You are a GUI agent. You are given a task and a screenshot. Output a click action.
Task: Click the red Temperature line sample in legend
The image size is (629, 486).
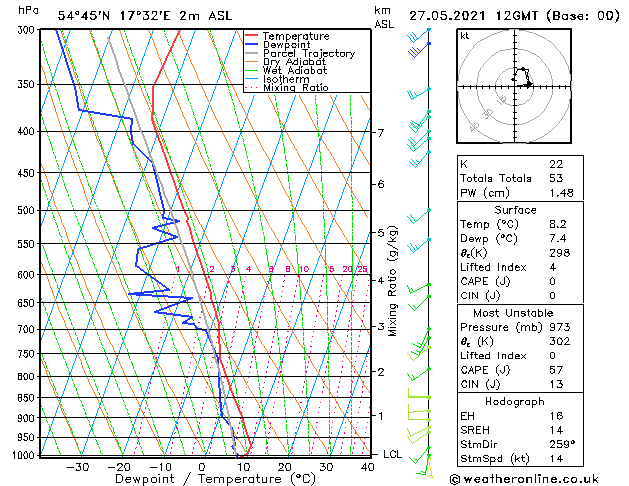[x=252, y=36]
